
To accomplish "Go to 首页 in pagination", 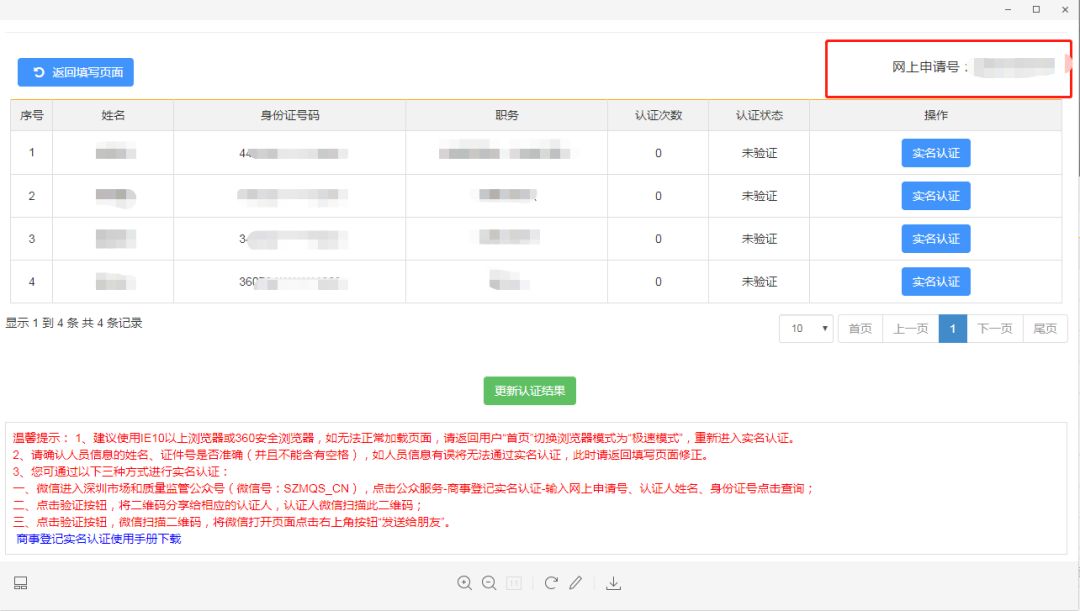I will coord(860,329).
